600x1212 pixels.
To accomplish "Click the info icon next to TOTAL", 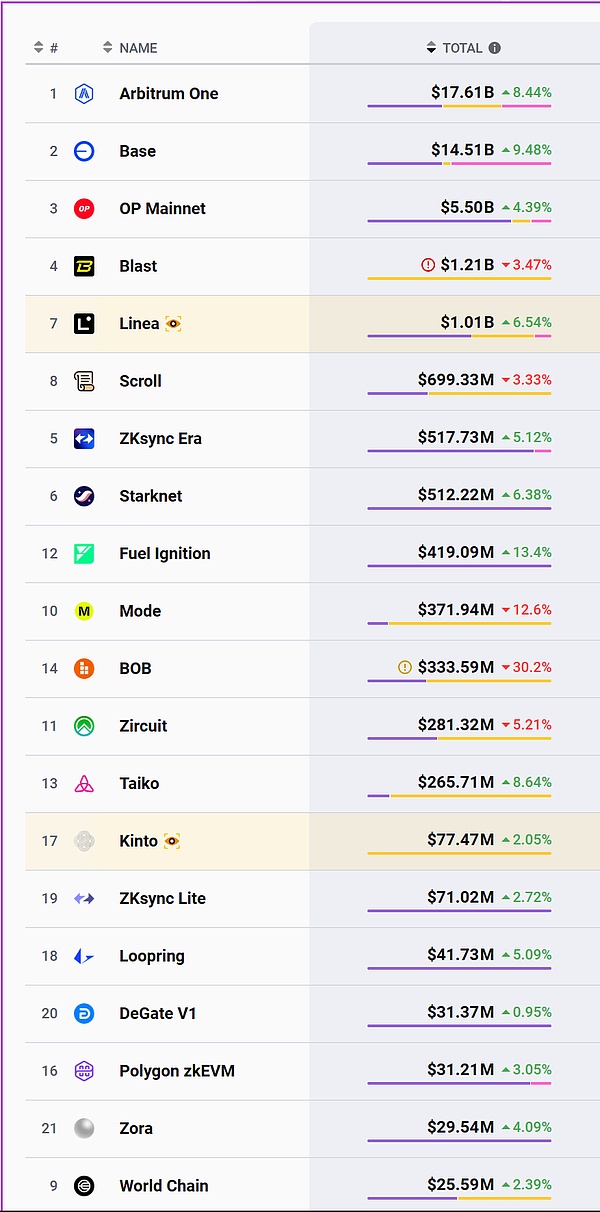I will pos(494,48).
